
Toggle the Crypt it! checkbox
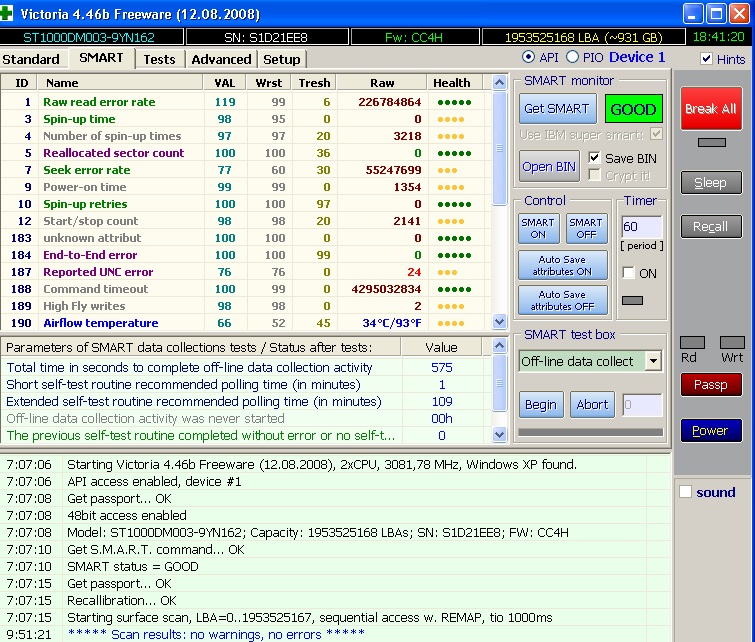595,175
